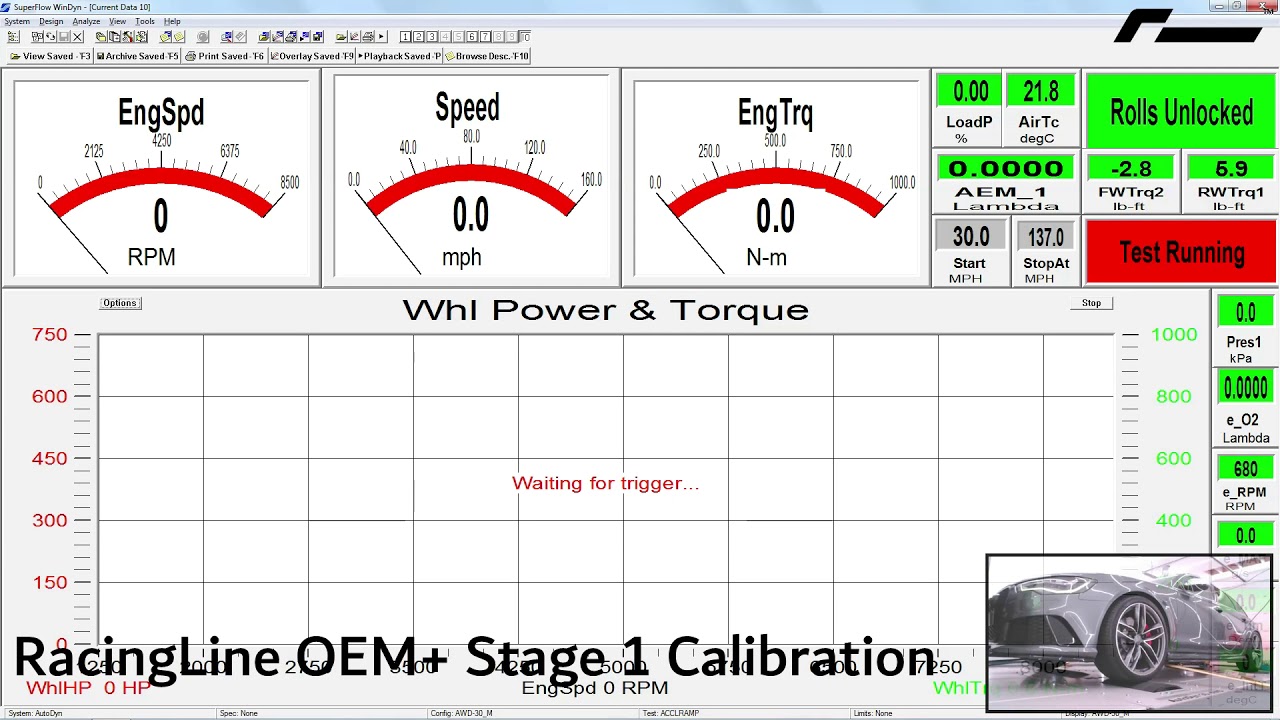Select screen page 7 number button
This screenshot has width=1280, height=720.
[x=486, y=37]
